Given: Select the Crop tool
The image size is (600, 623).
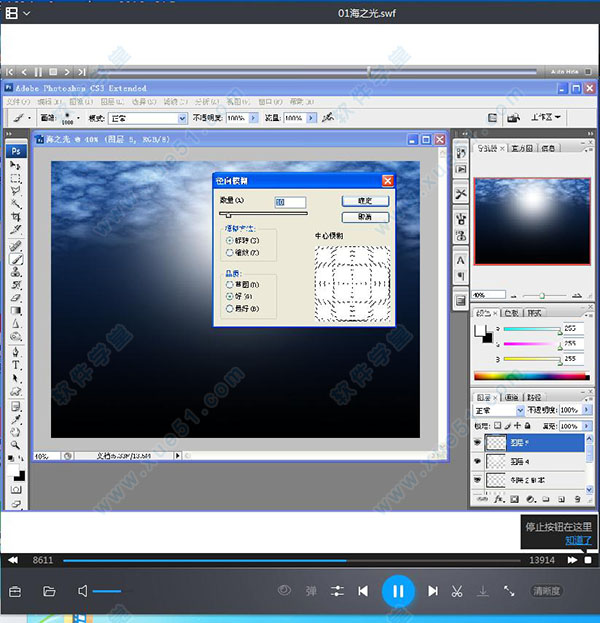Looking at the screenshot, I should click(x=16, y=217).
